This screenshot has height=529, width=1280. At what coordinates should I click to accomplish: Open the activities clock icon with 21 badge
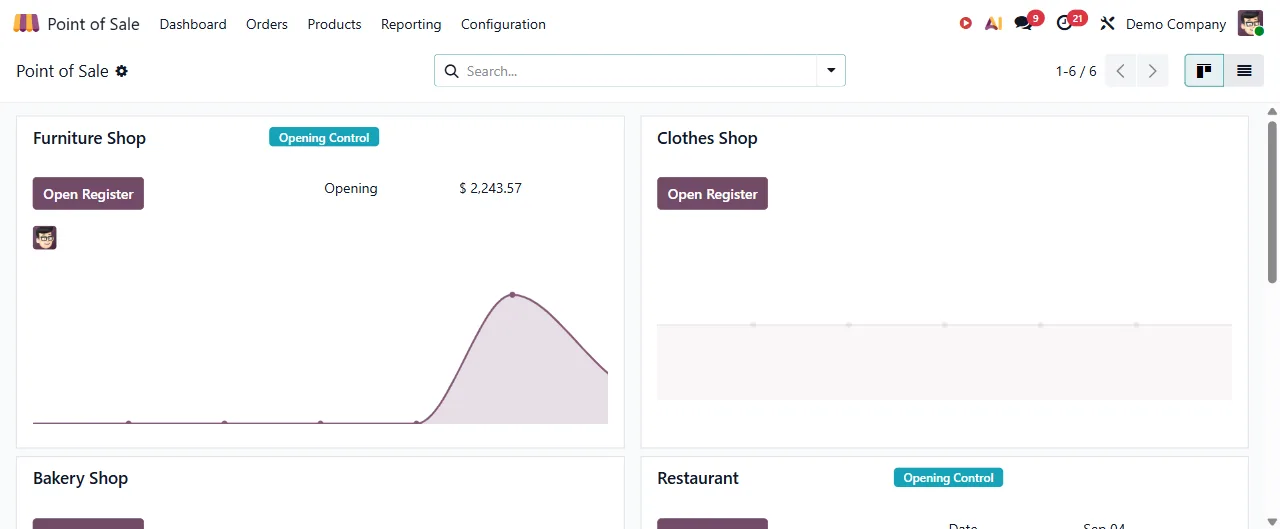[x=1064, y=23]
